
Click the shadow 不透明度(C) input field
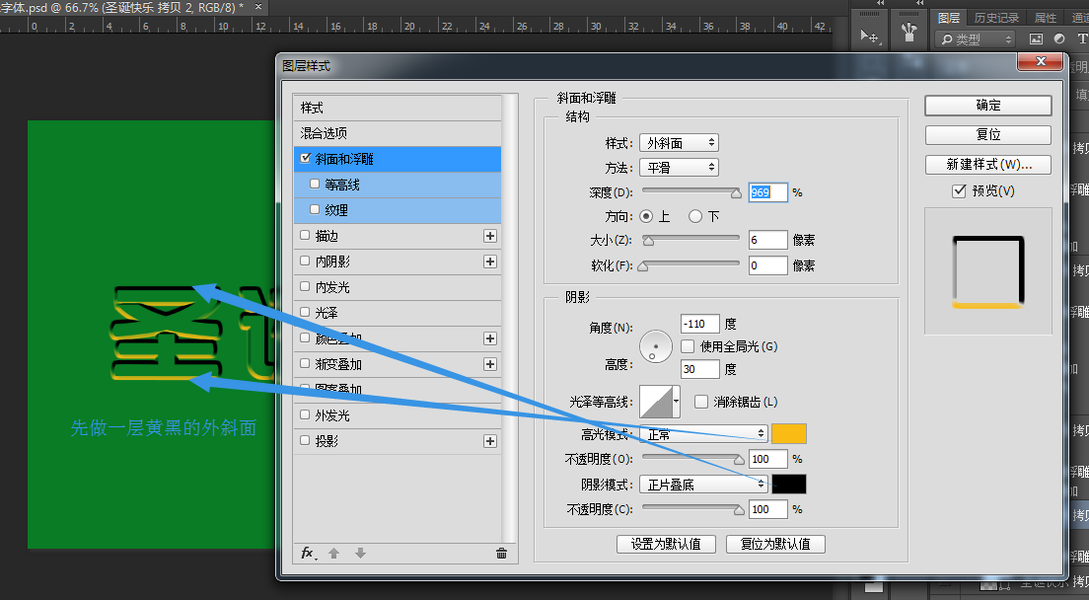tap(768, 509)
